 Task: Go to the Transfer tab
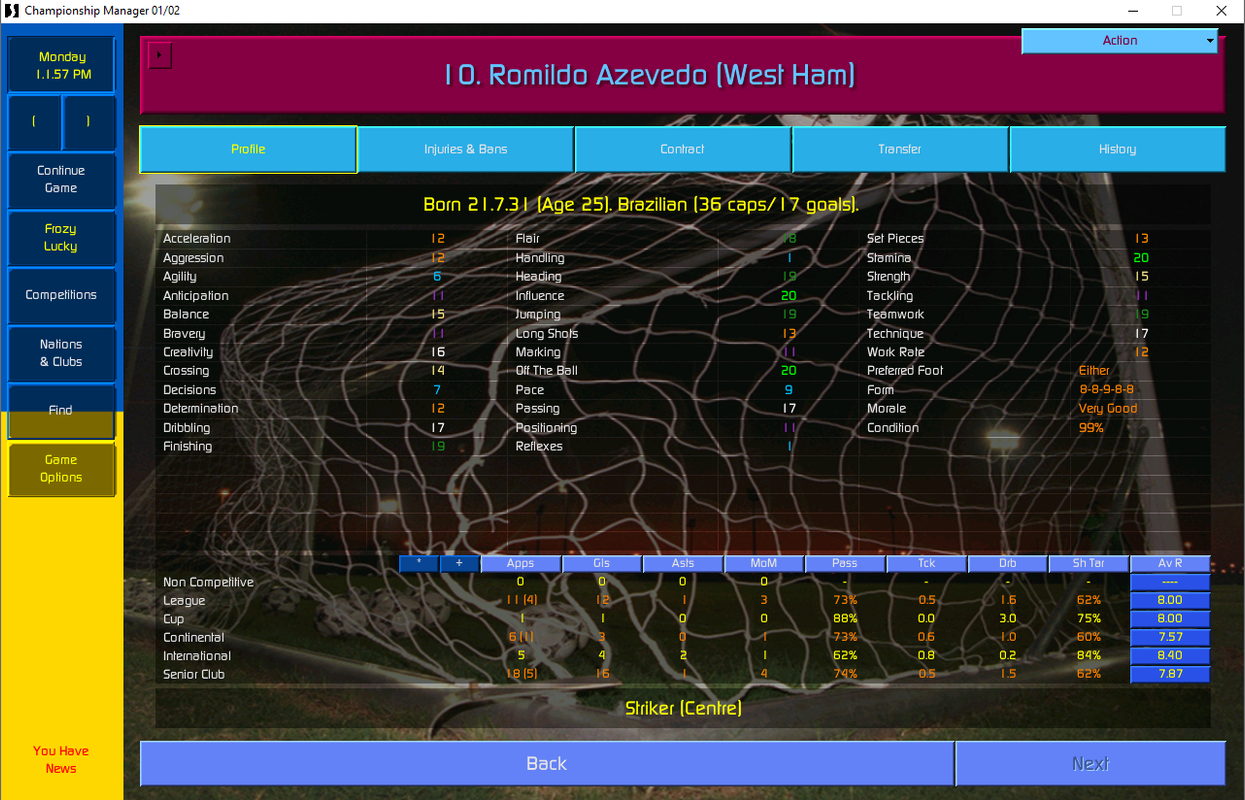point(900,149)
